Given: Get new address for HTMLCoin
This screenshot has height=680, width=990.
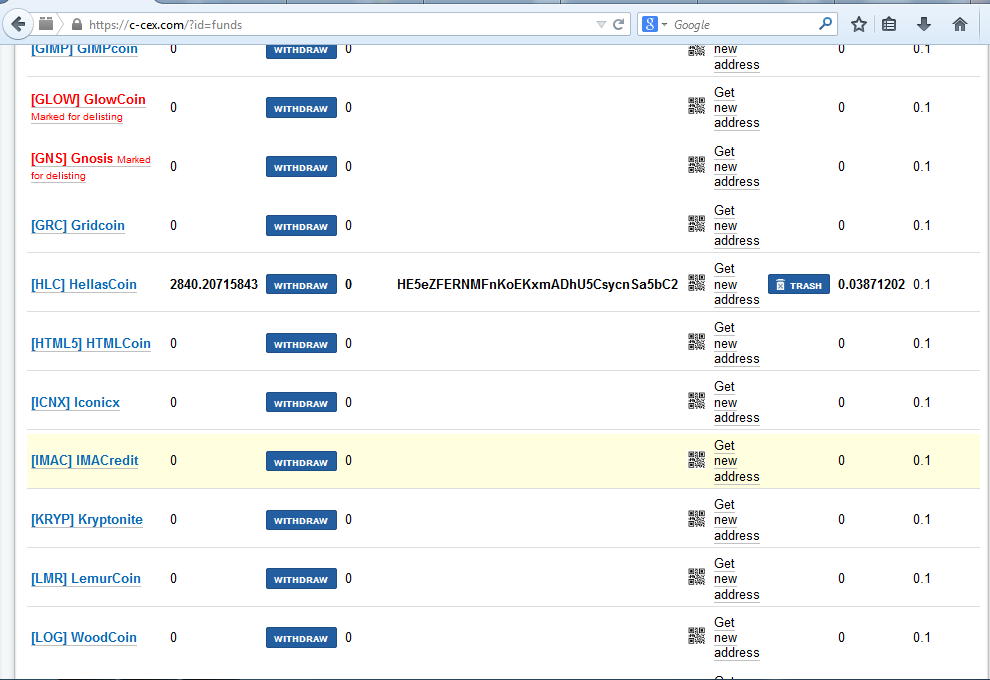Looking at the screenshot, I should pyautogui.click(x=736, y=343).
